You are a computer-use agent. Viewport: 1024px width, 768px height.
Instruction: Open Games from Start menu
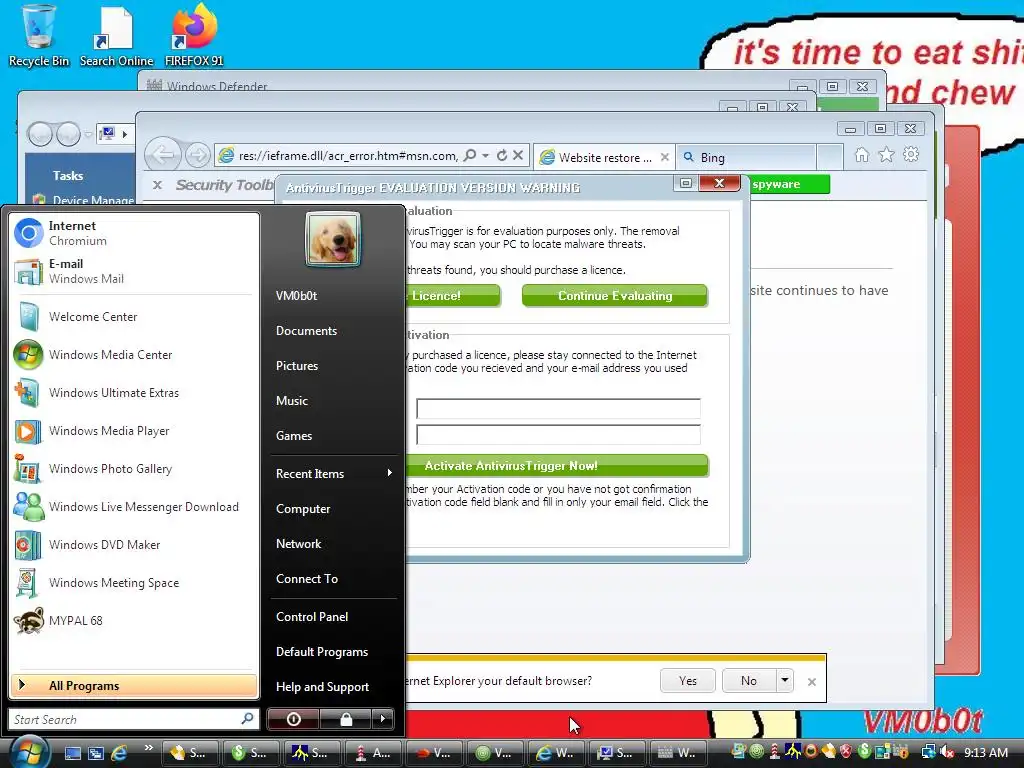tap(294, 436)
